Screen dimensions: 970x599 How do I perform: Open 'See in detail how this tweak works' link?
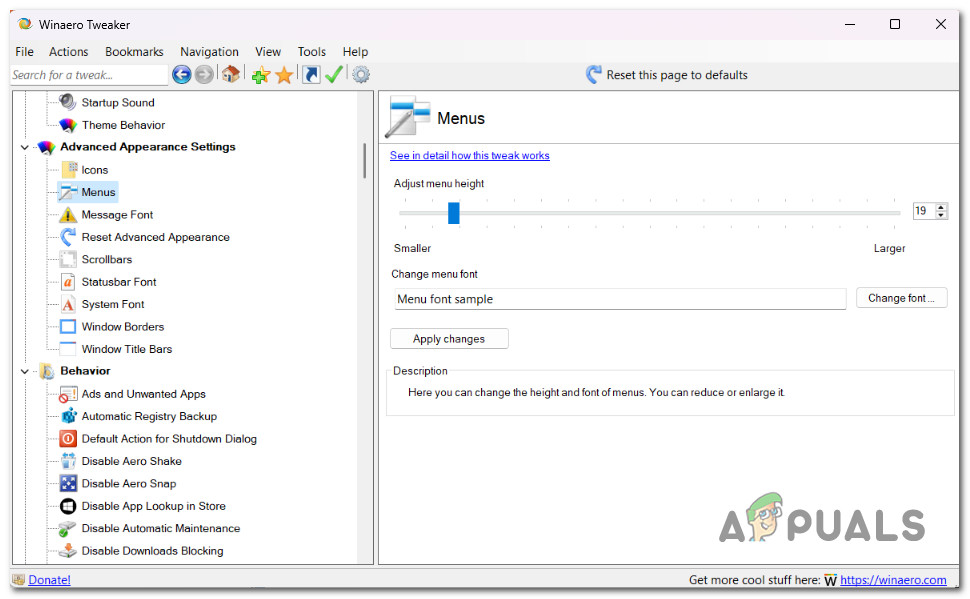pyautogui.click(x=470, y=155)
